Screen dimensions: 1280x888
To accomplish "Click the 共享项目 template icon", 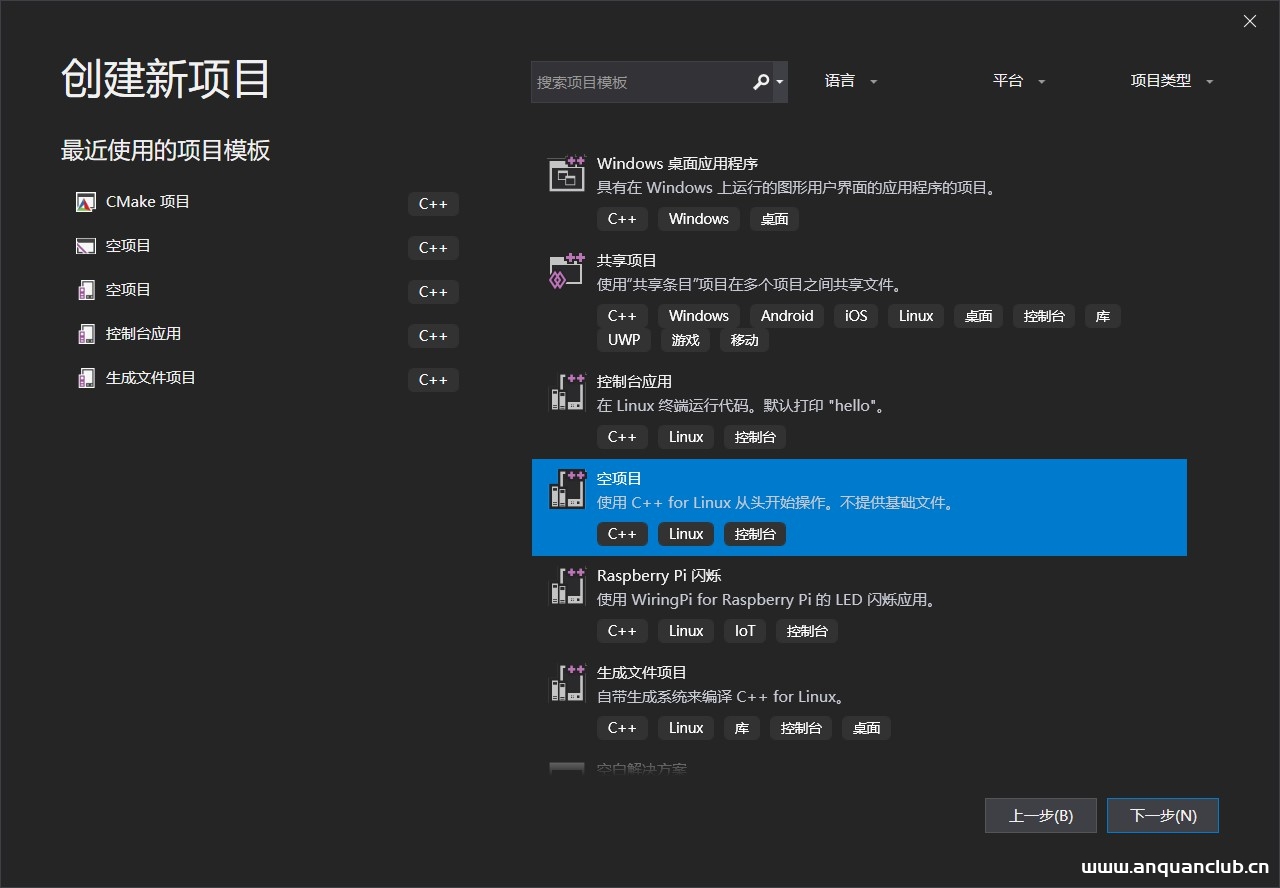I will (566, 270).
